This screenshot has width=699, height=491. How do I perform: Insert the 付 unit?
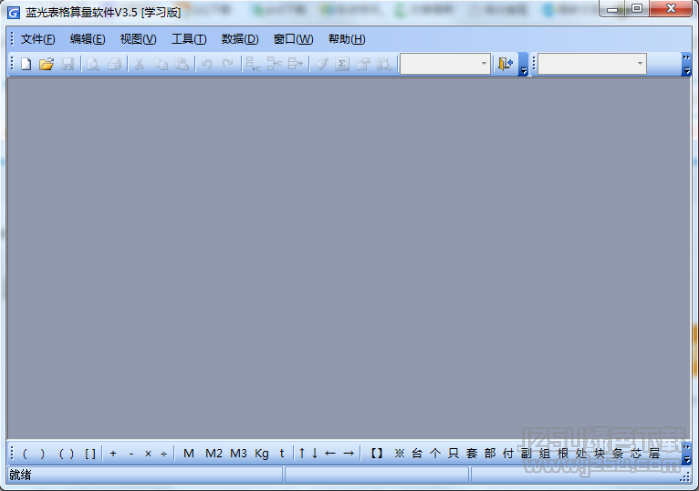click(x=508, y=454)
